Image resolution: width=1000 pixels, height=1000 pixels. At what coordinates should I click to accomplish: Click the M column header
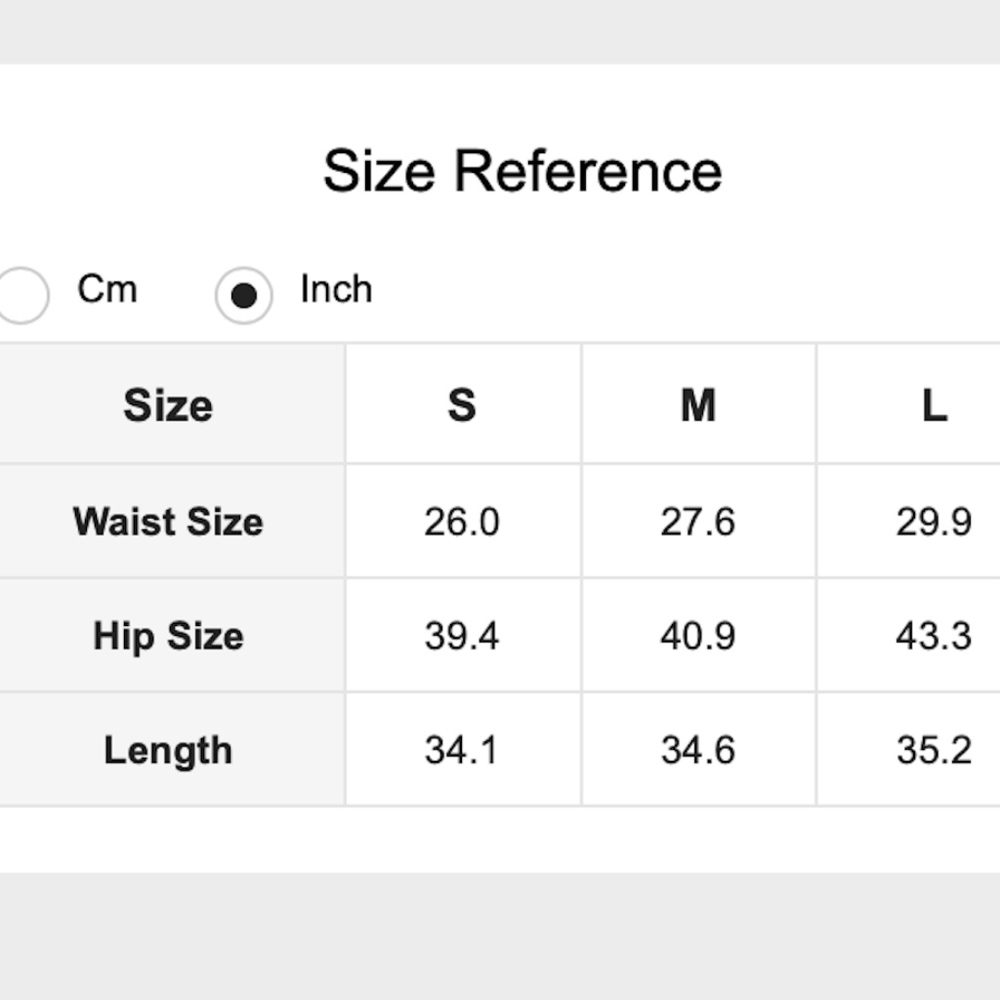click(698, 406)
